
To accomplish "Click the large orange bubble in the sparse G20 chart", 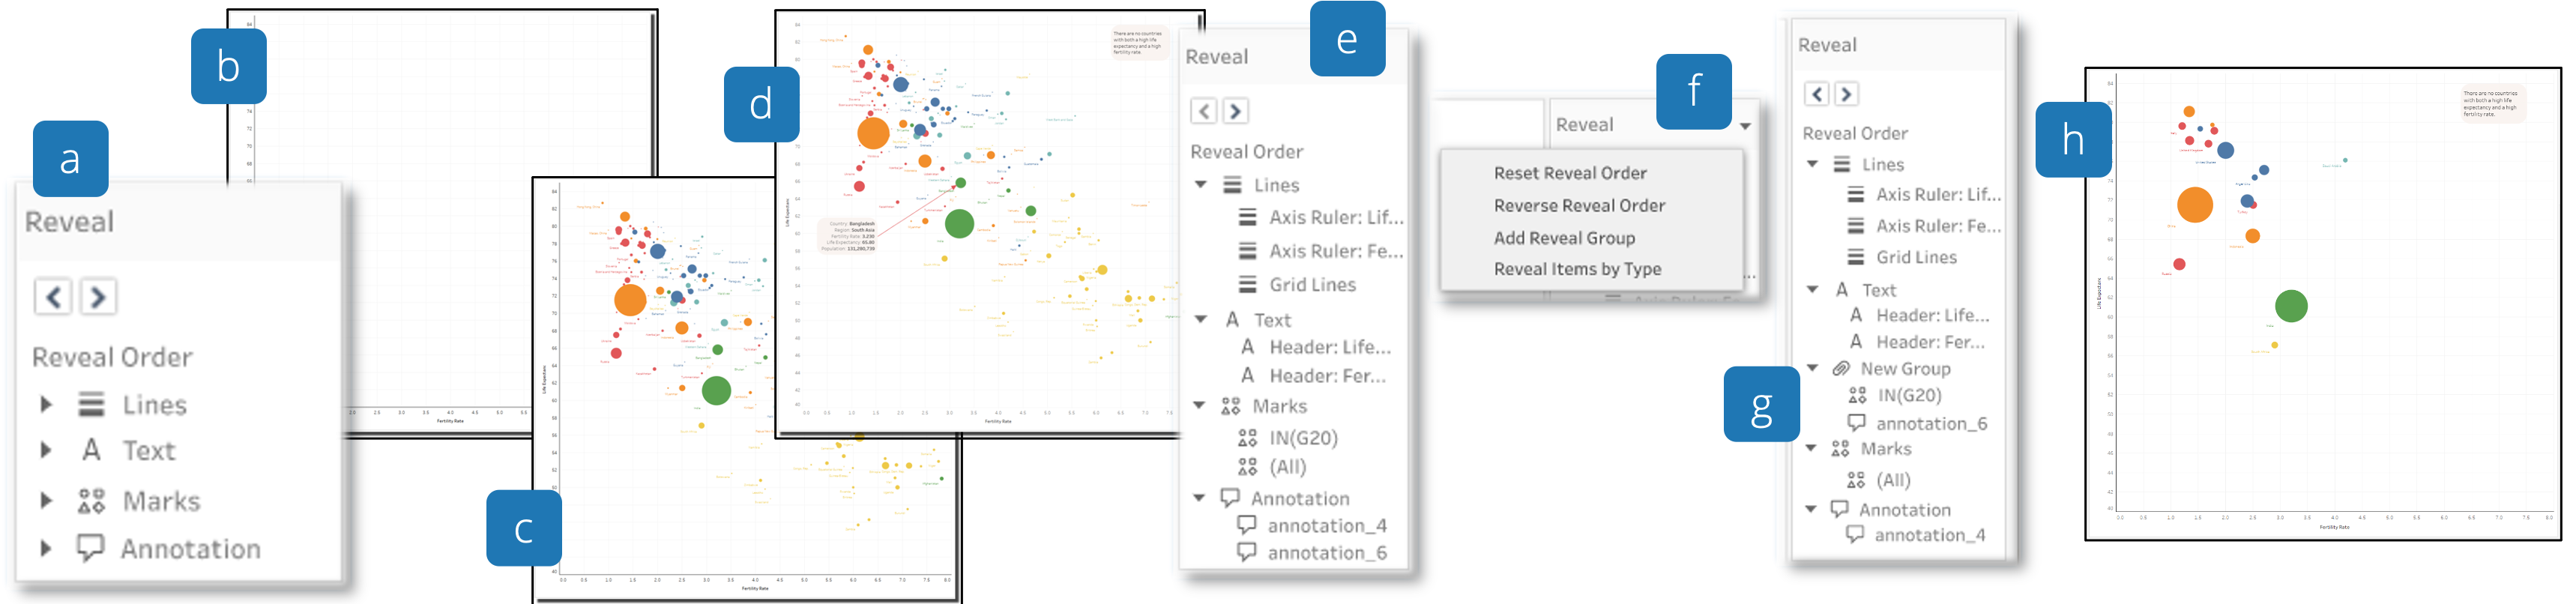I will pos(2195,205).
